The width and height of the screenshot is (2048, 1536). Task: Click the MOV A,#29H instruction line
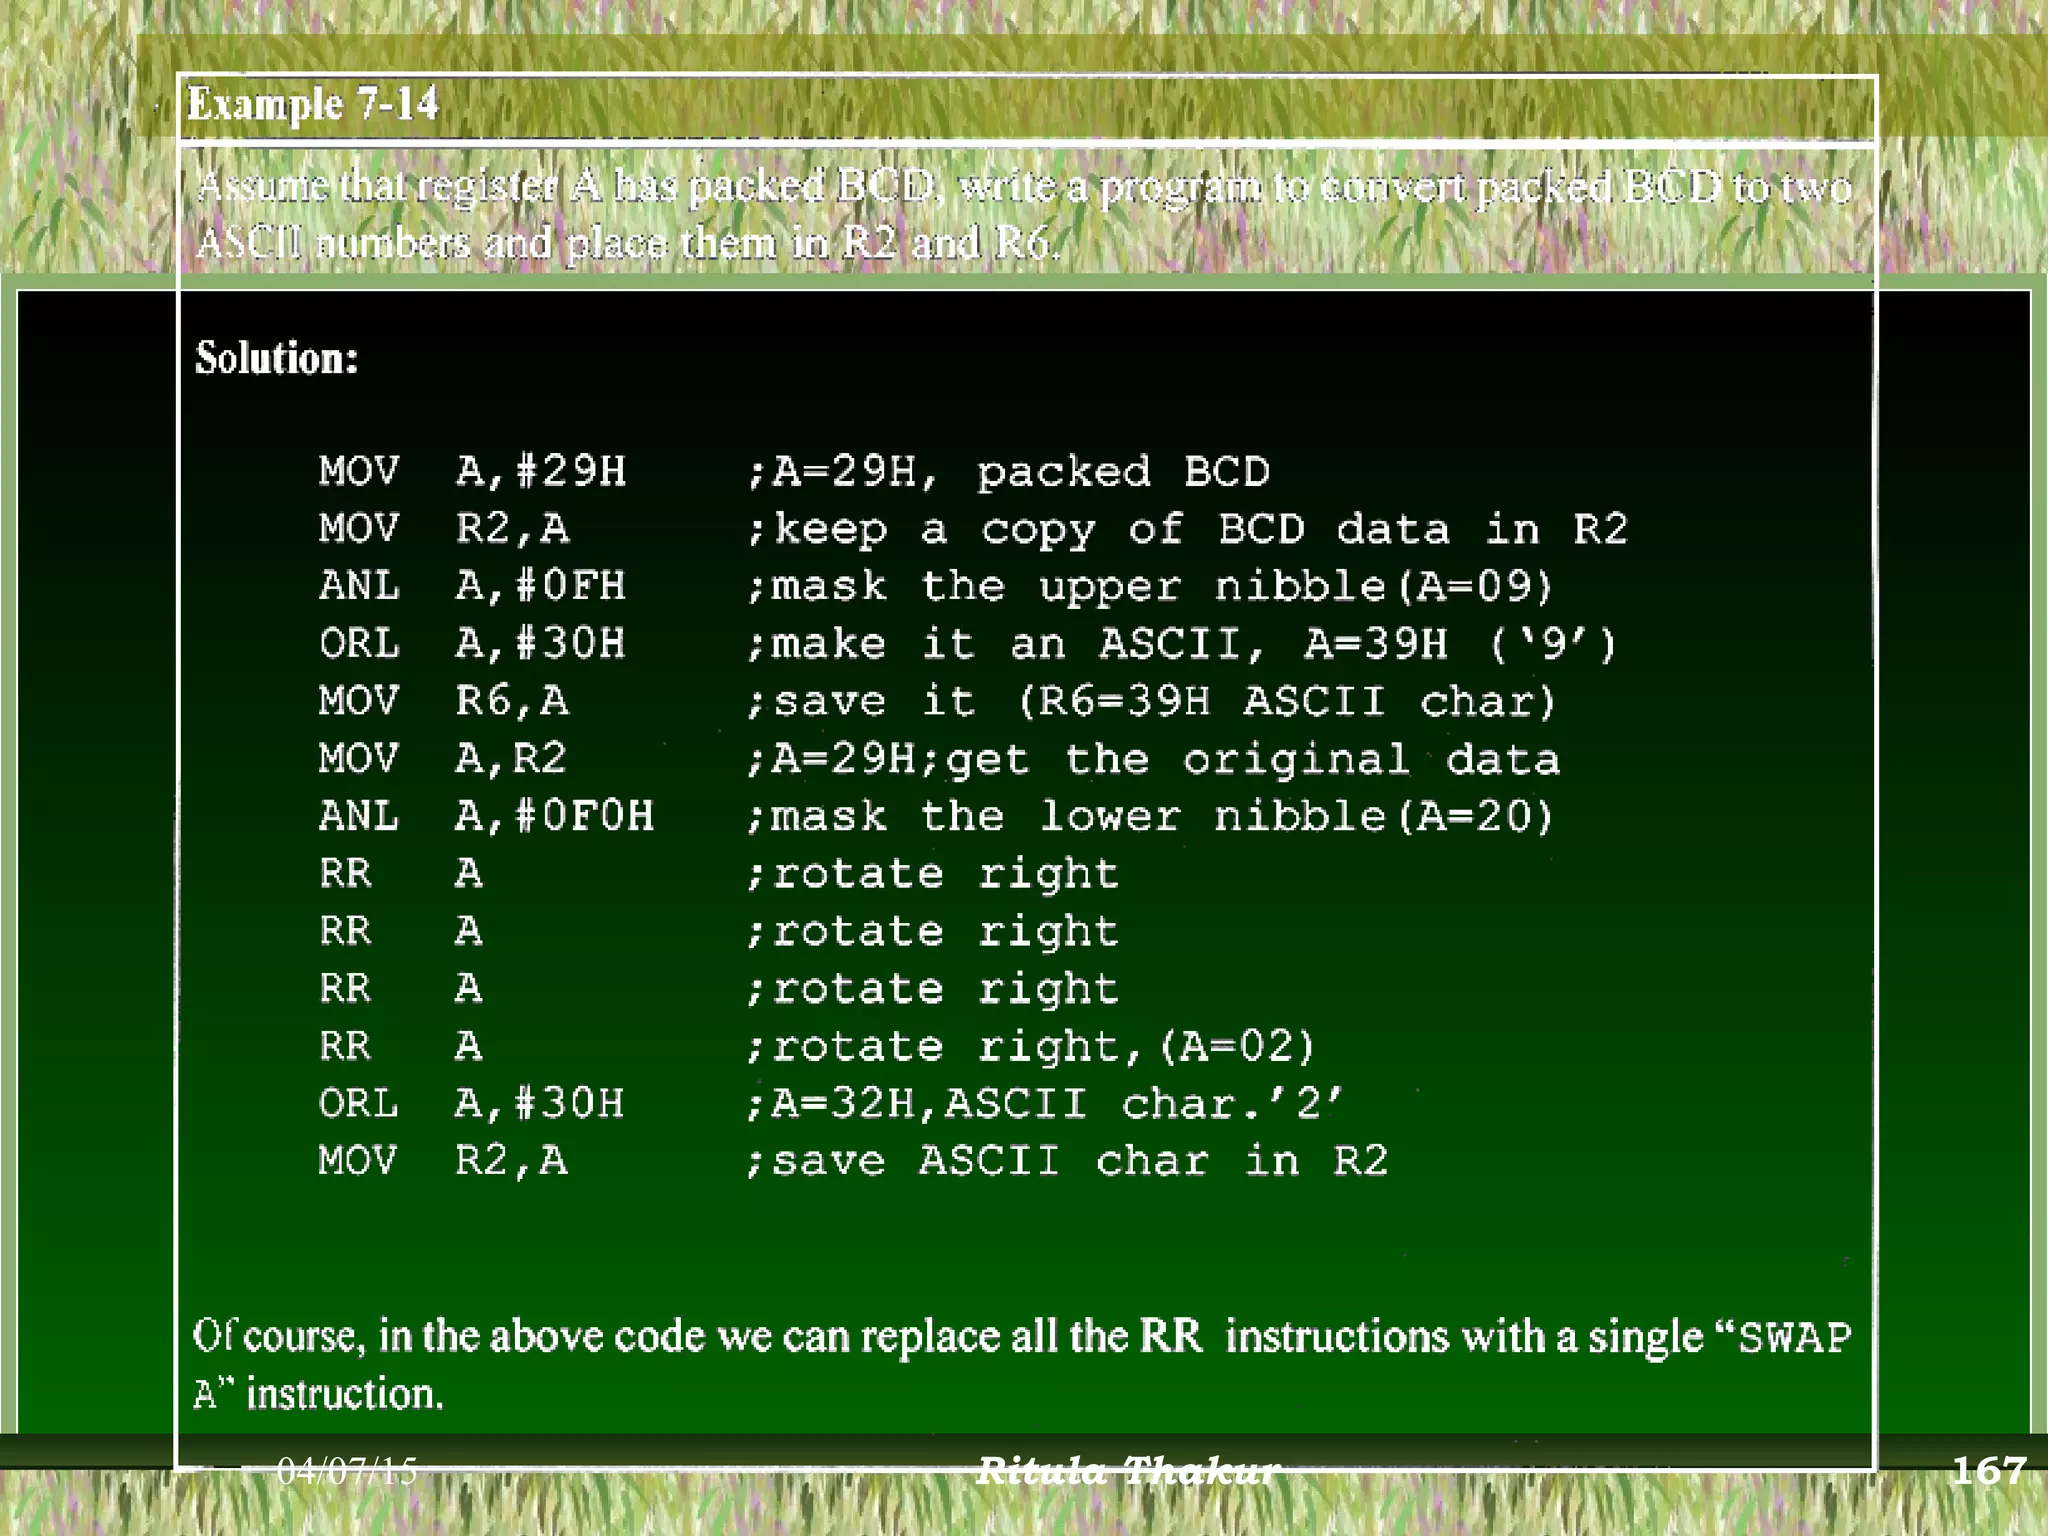click(472, 471)
